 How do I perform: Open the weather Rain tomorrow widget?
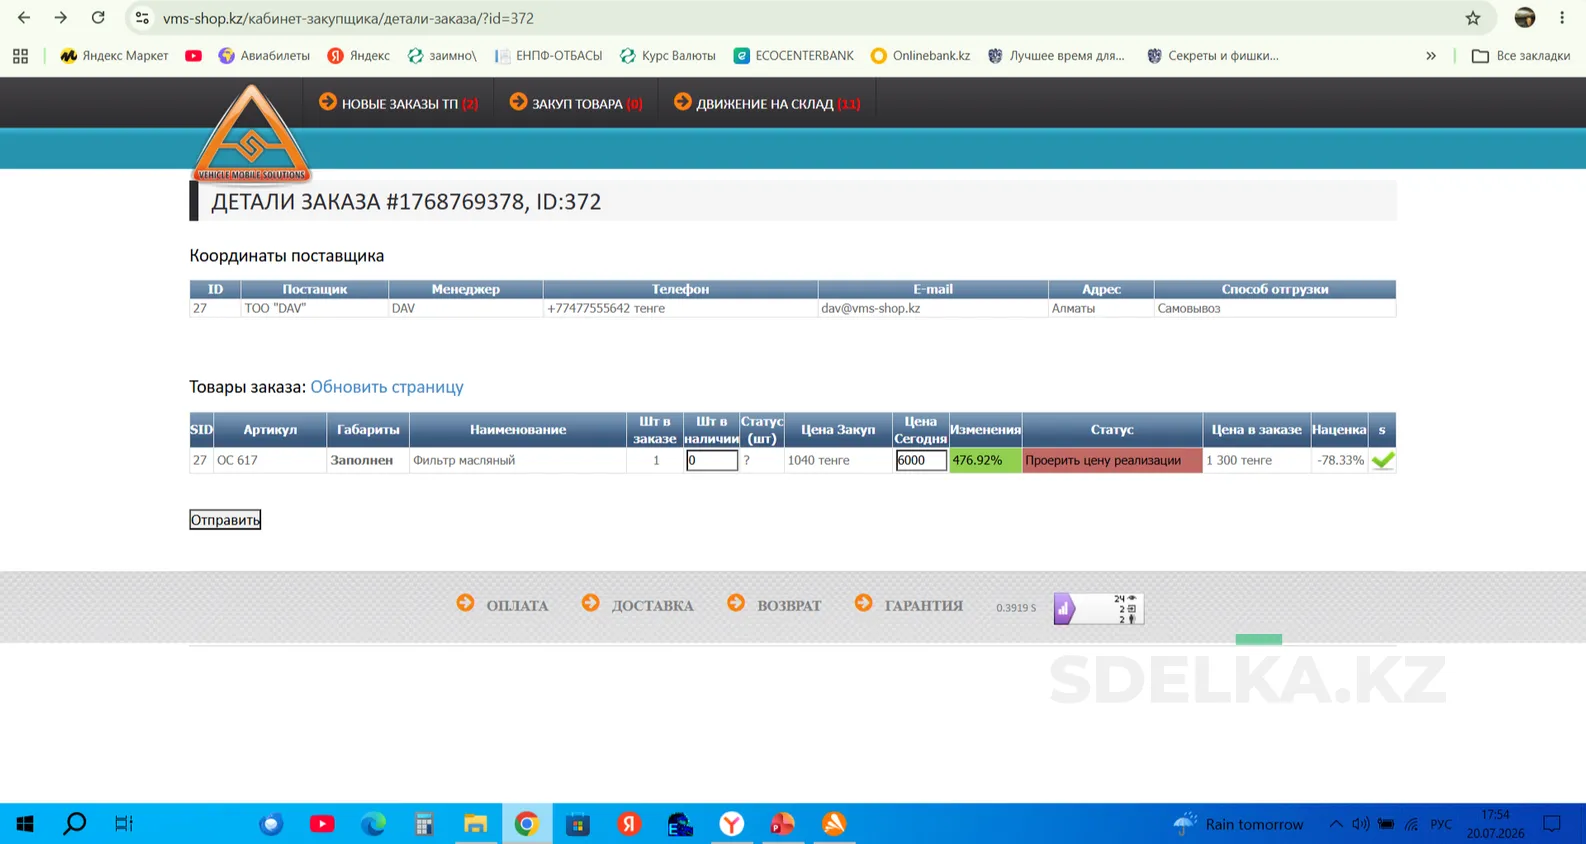(1238, 824)
